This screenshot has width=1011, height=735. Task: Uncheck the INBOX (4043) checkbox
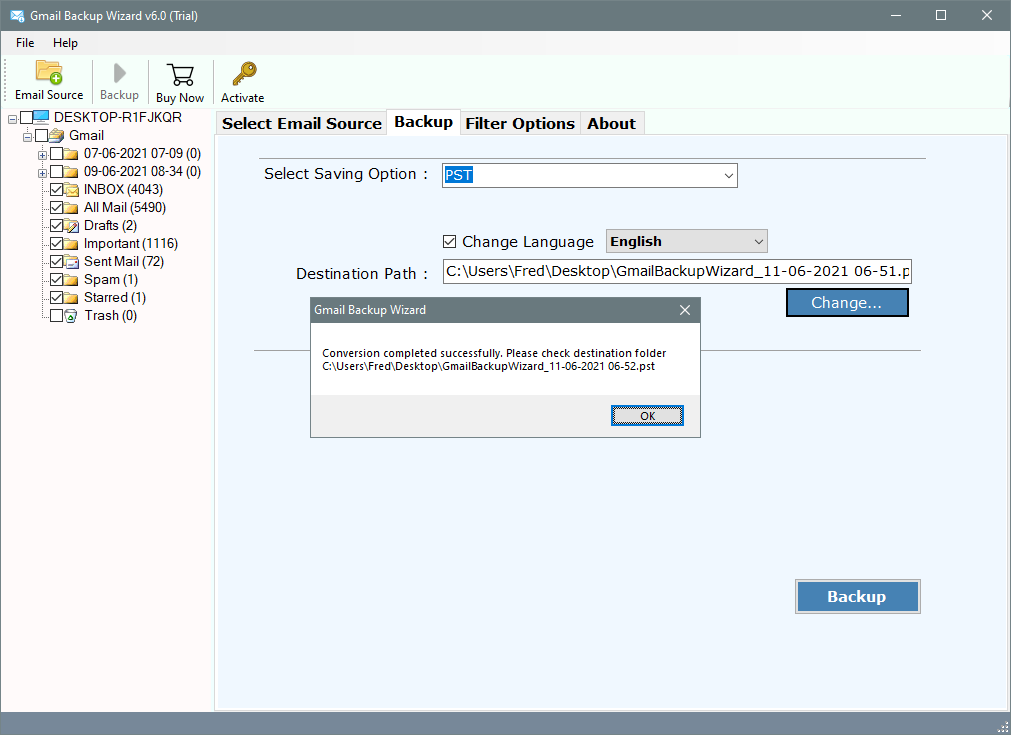pyautogui.click(x=56, y=190)
